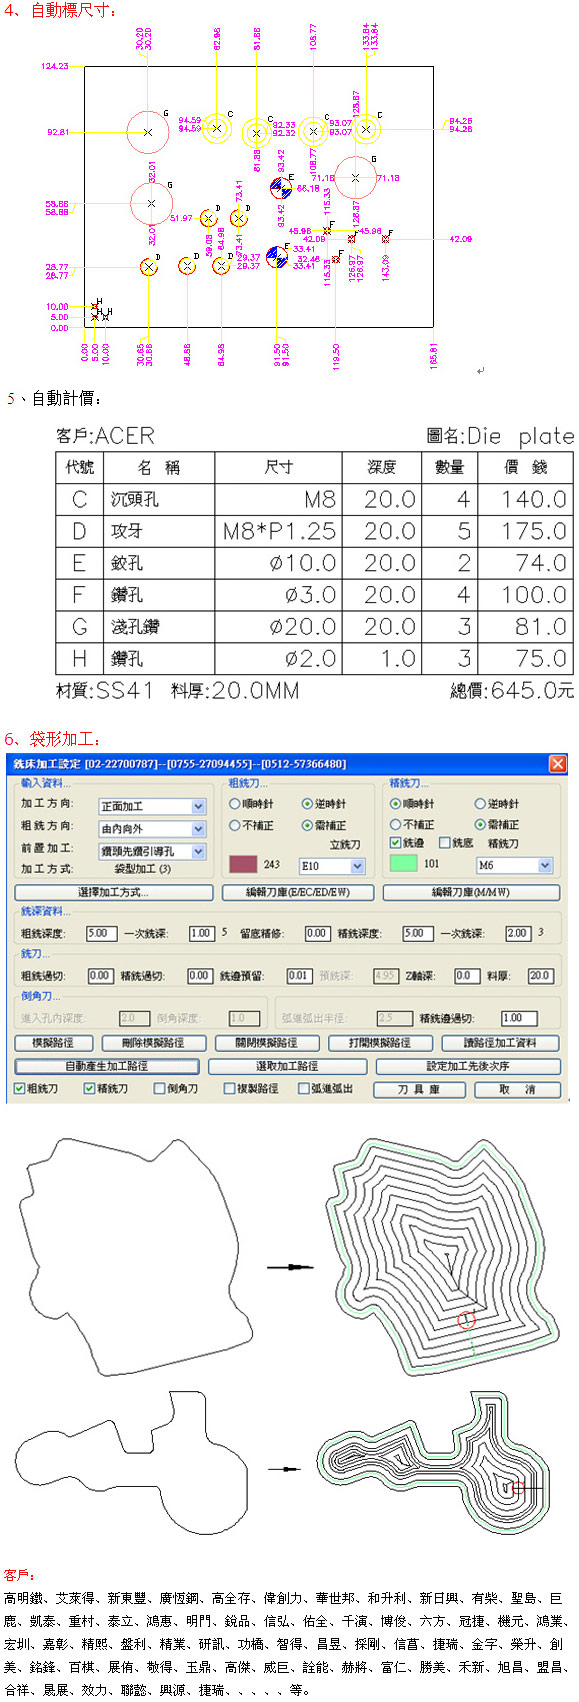Close the 銑床加工設定 dialog
Viewport: 579px width, 1702px height.
(557, 764)
